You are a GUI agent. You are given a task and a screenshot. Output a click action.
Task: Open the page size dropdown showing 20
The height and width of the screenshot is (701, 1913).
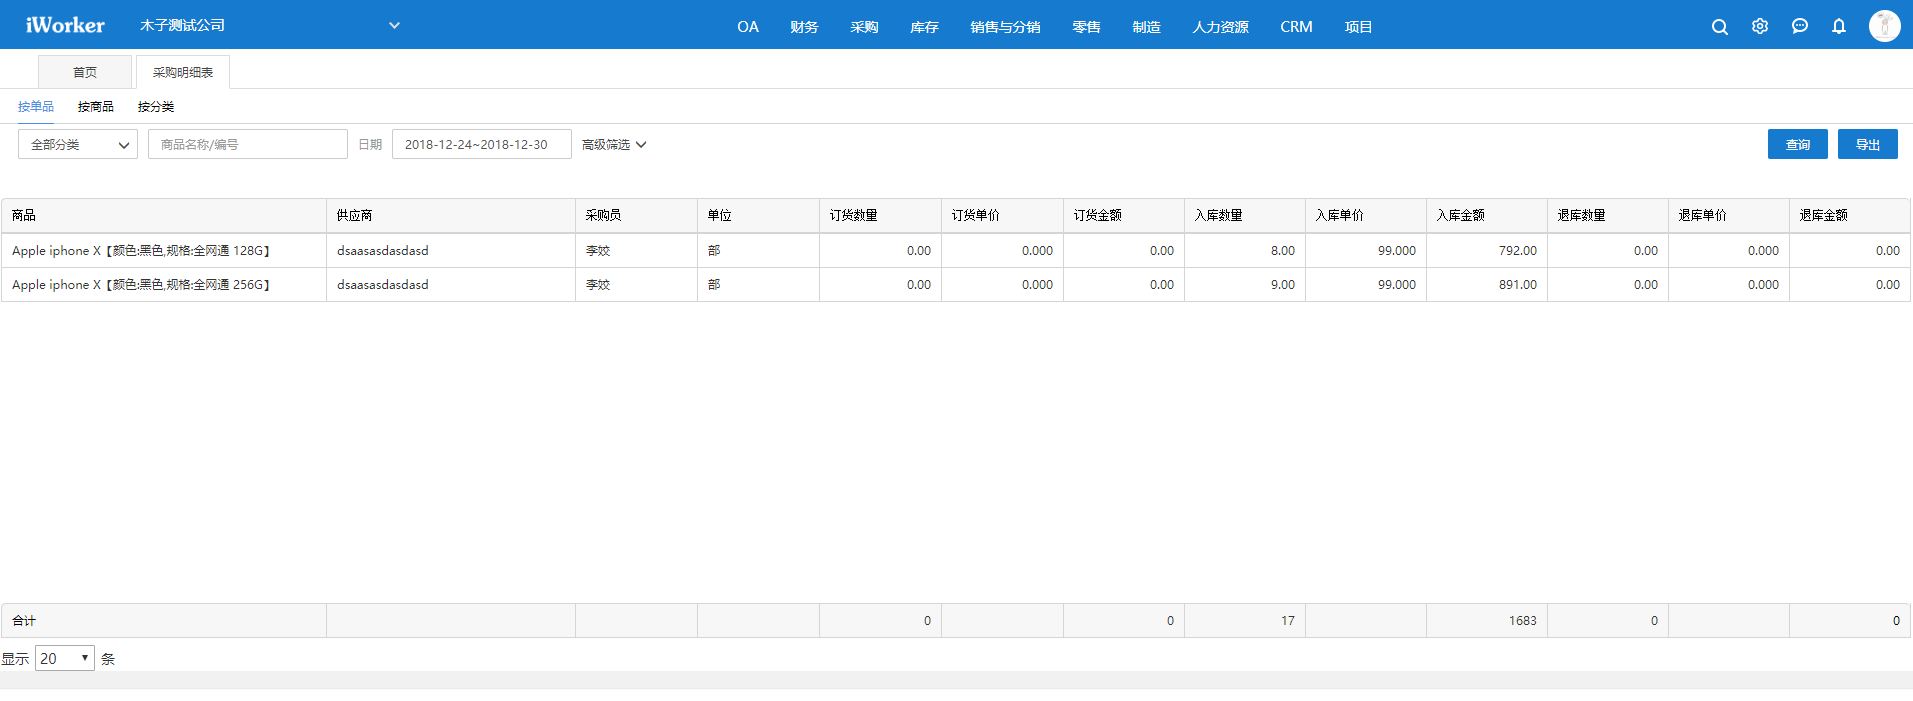pyautogui.click(x=65, y=658)
